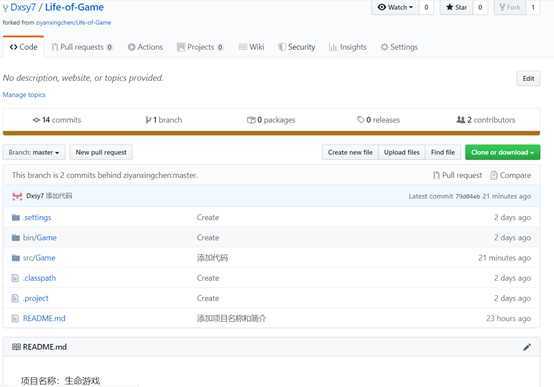The width and height of the screenshot is (554, 387).
Task: Click the orange language bar
Action: click(x=271, y=133)
